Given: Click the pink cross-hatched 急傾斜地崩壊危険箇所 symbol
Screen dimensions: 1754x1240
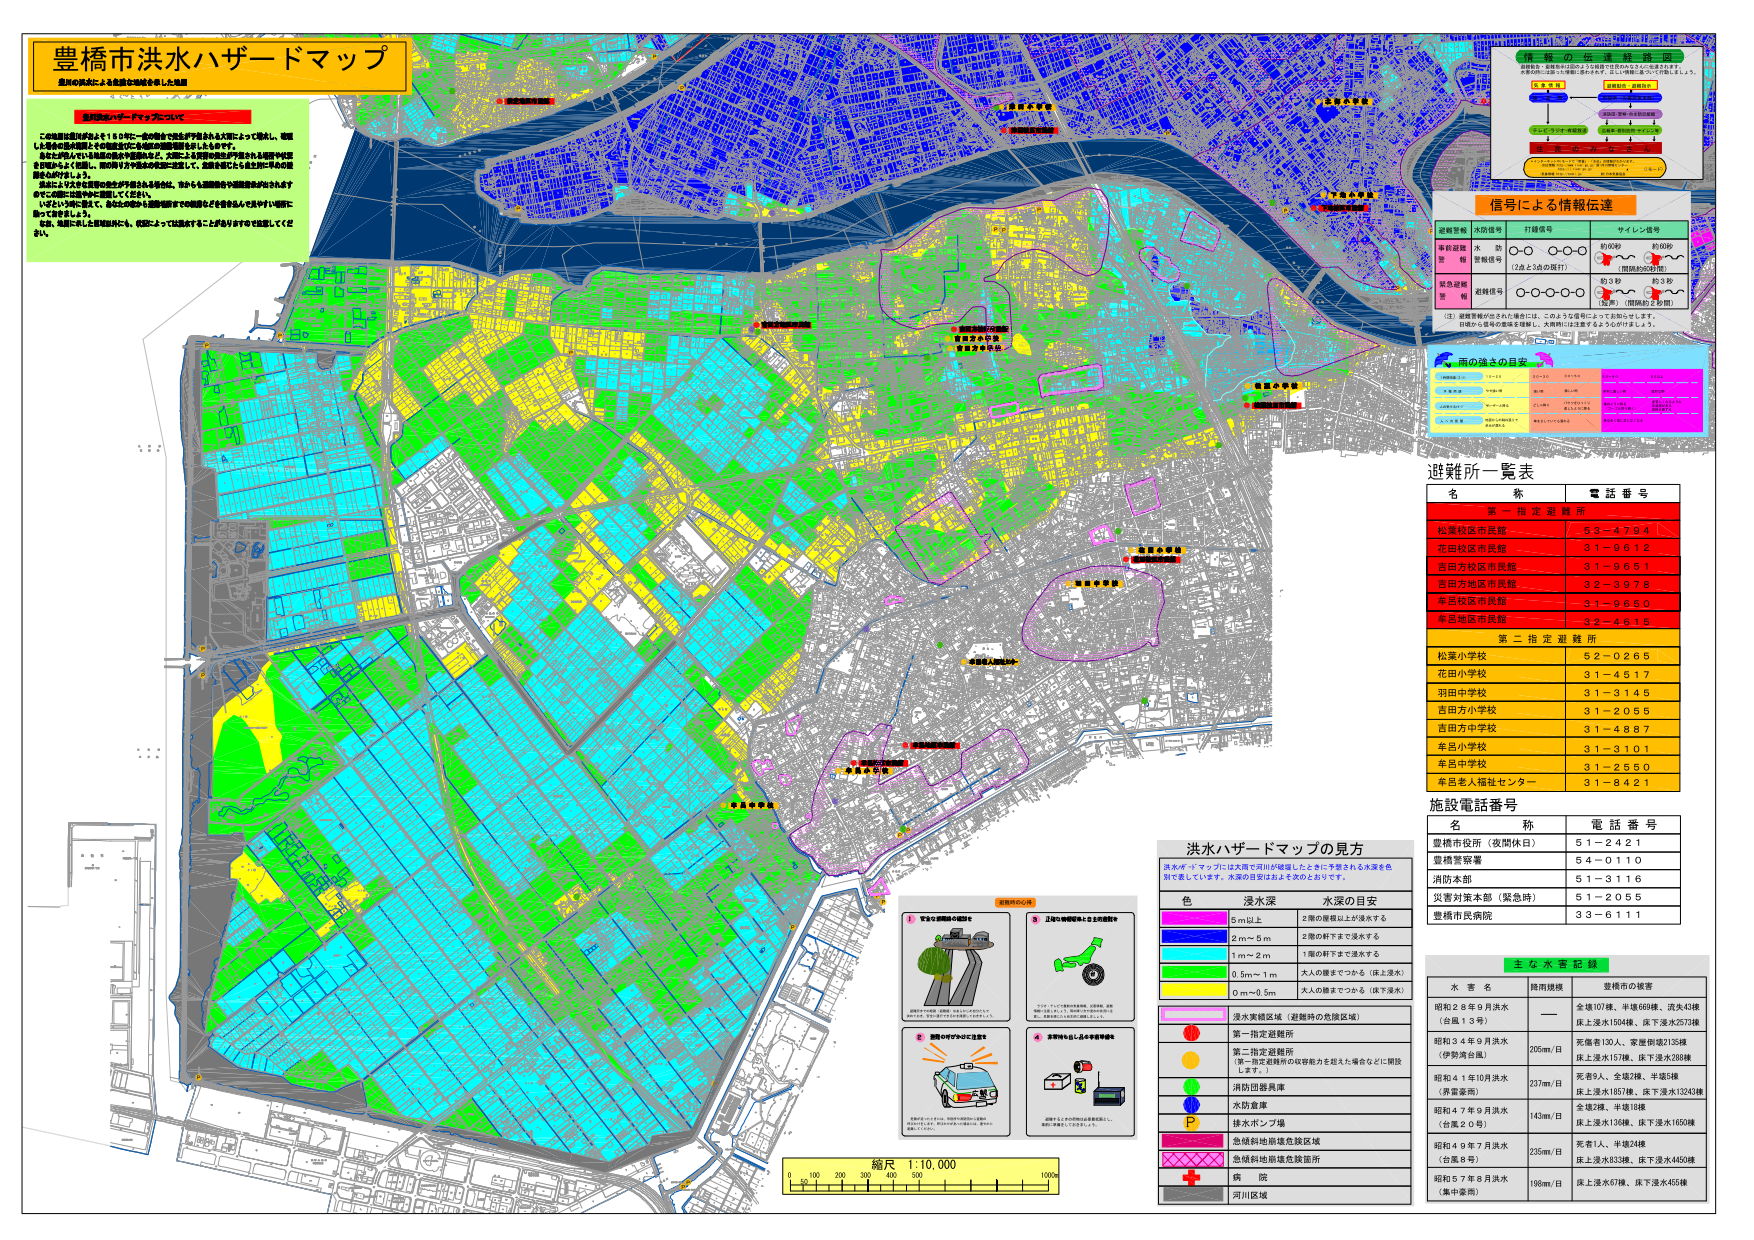Looking at the screenshot, I should (1192, 1159).
